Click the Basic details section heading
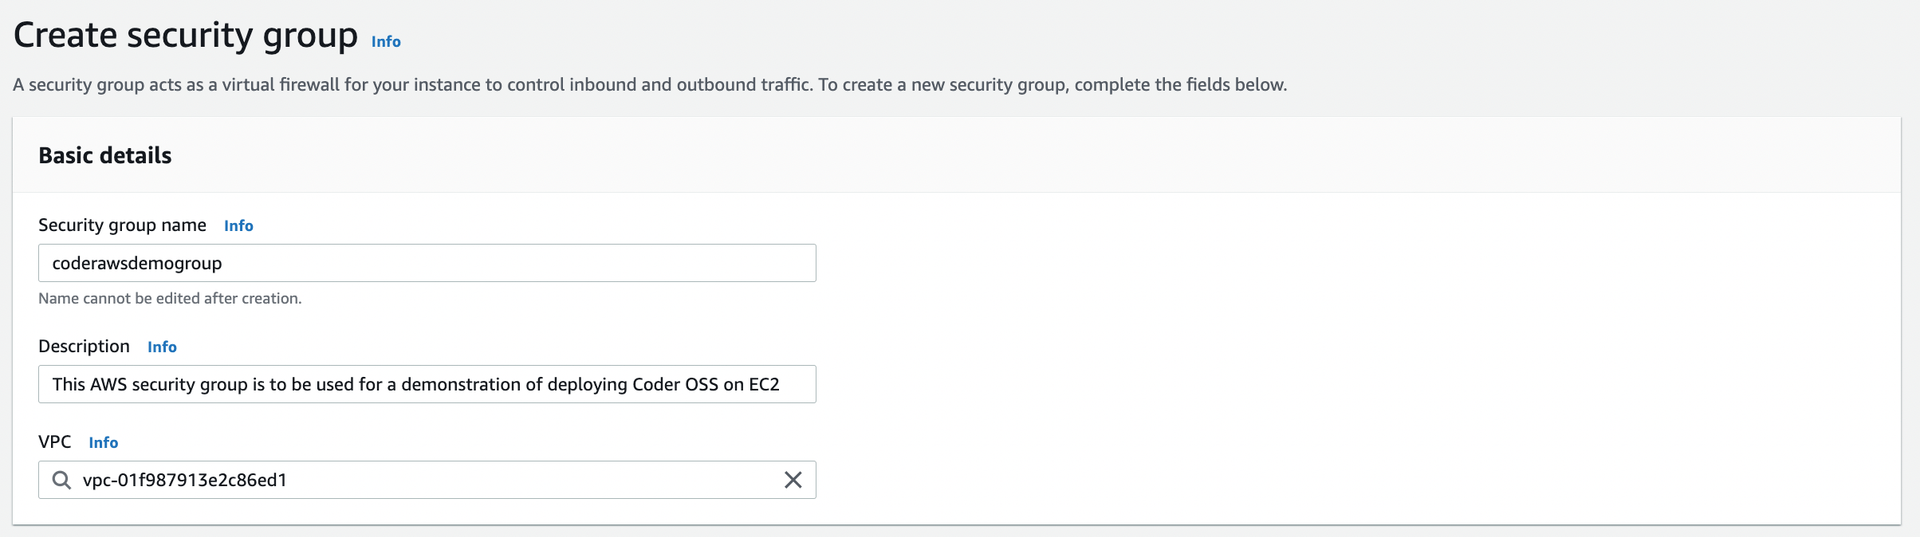The image size is (1920, 537). pyautogui.click(x=105, y=155)
